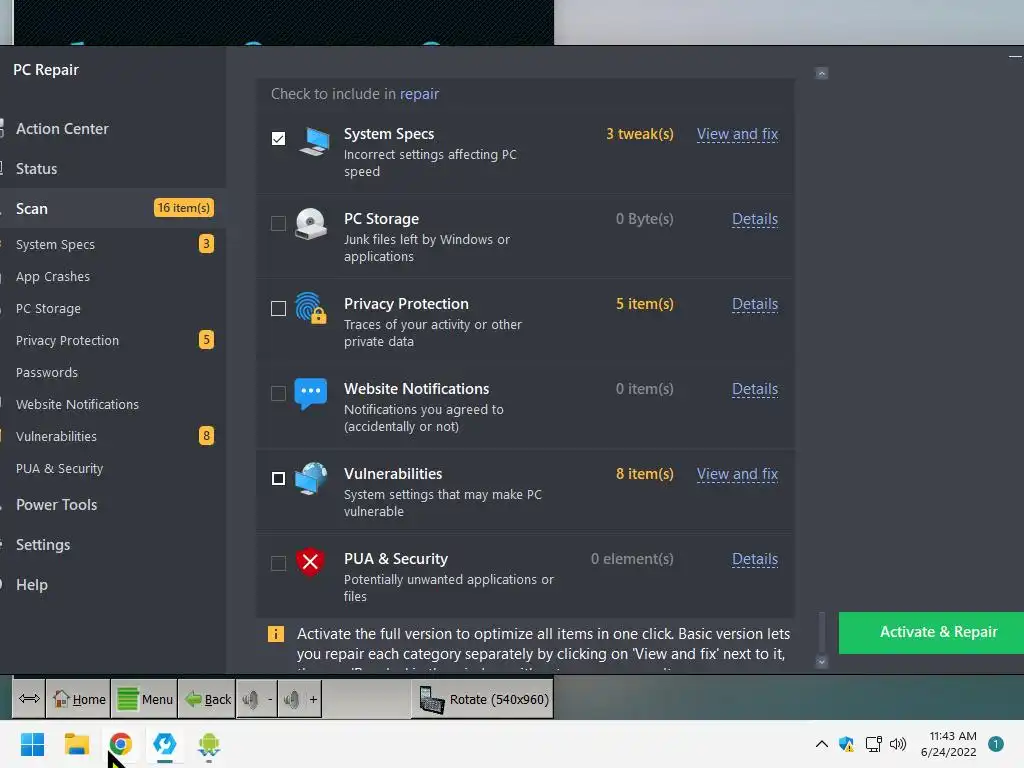
Task: Click the Website Notifications chat bubble icon
Action: [x=311, y=394]
